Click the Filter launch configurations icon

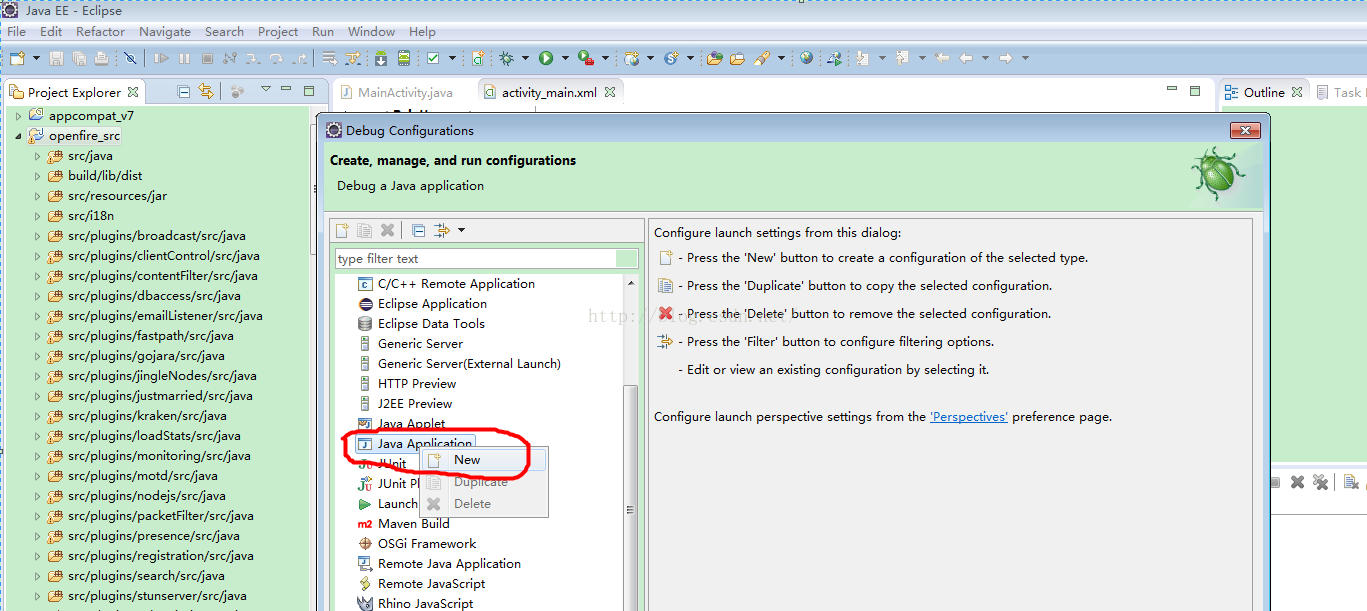(442, 230)
